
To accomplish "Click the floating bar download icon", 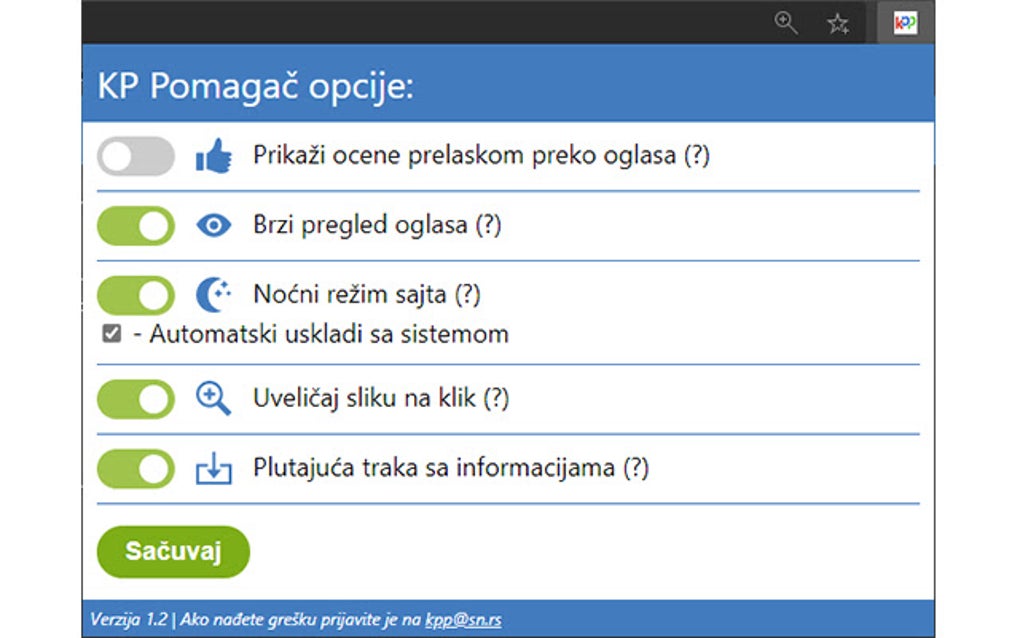I will (x=213, y=468).
